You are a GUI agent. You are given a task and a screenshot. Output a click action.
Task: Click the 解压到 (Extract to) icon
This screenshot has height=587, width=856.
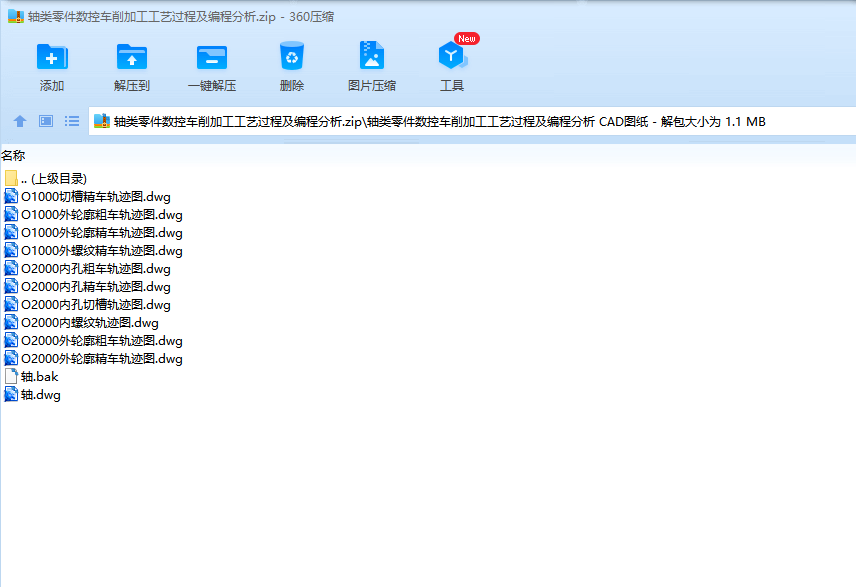click(132, 57)
